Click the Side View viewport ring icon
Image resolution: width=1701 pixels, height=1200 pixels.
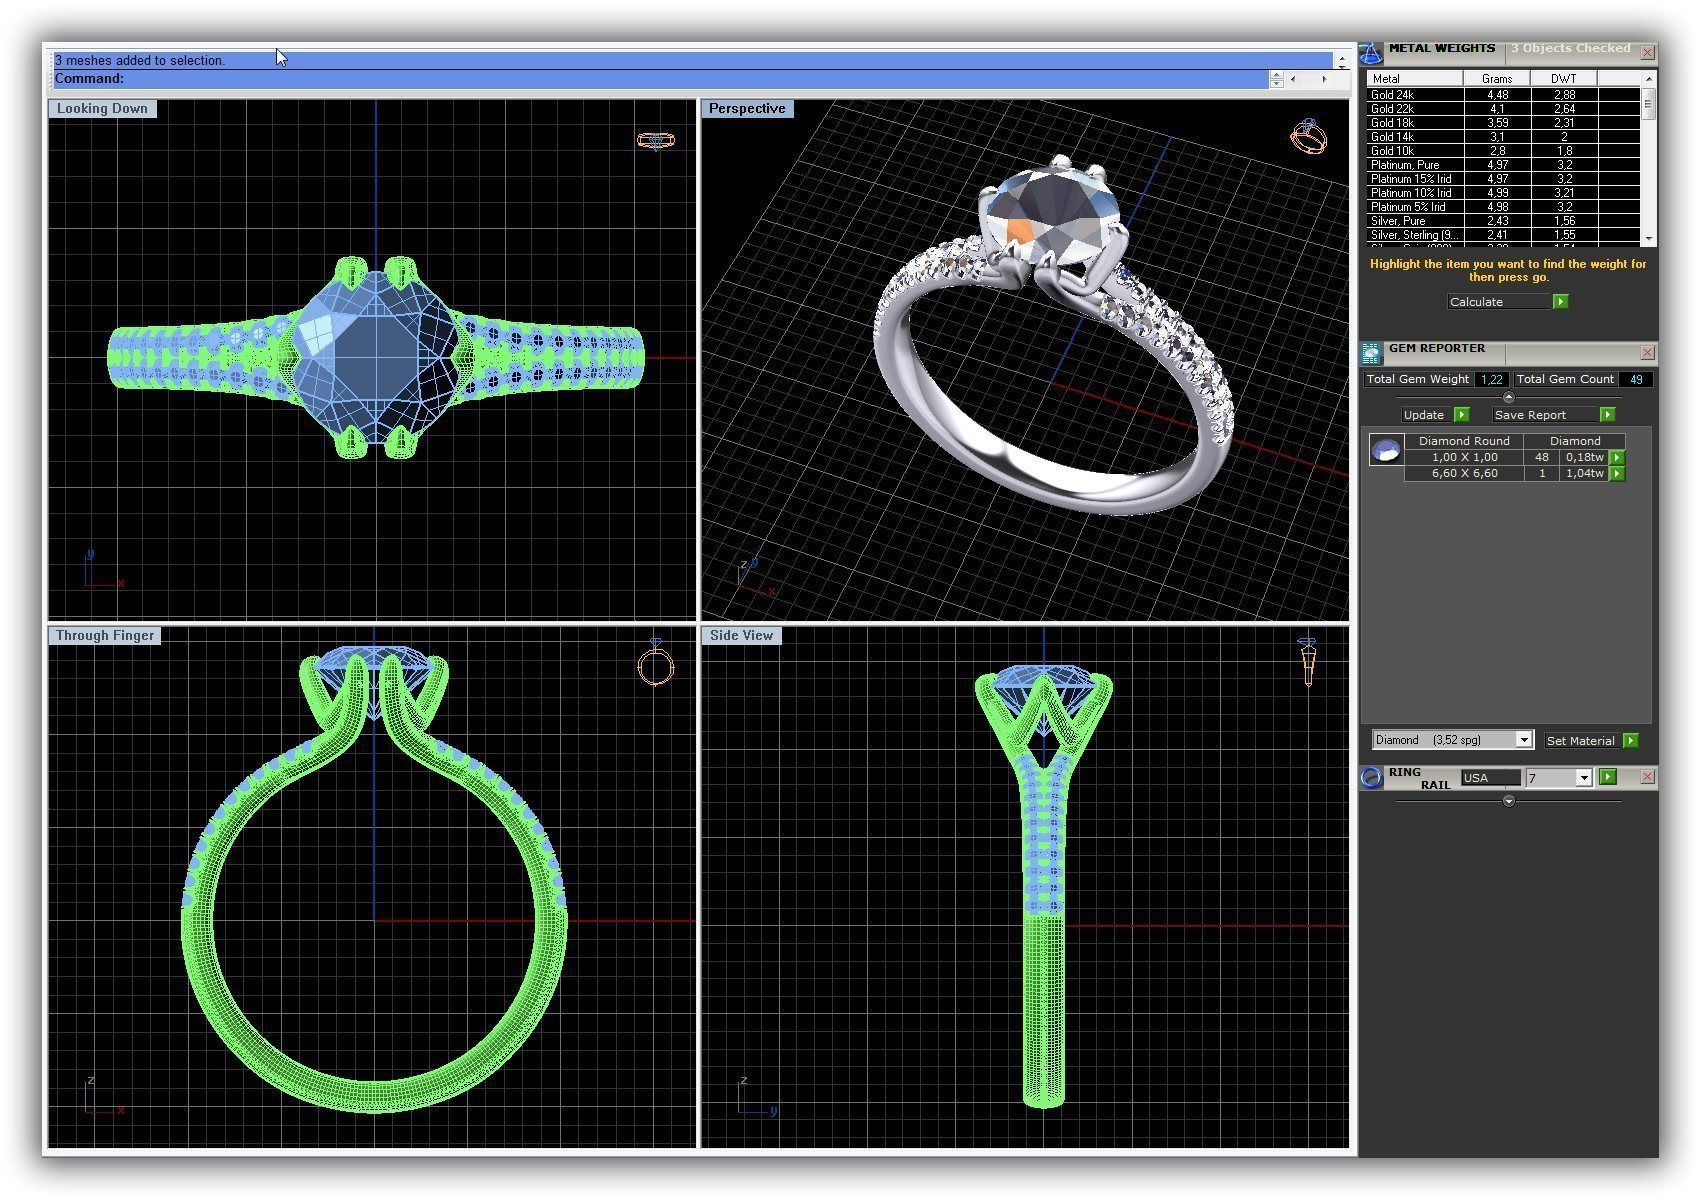1307,662
